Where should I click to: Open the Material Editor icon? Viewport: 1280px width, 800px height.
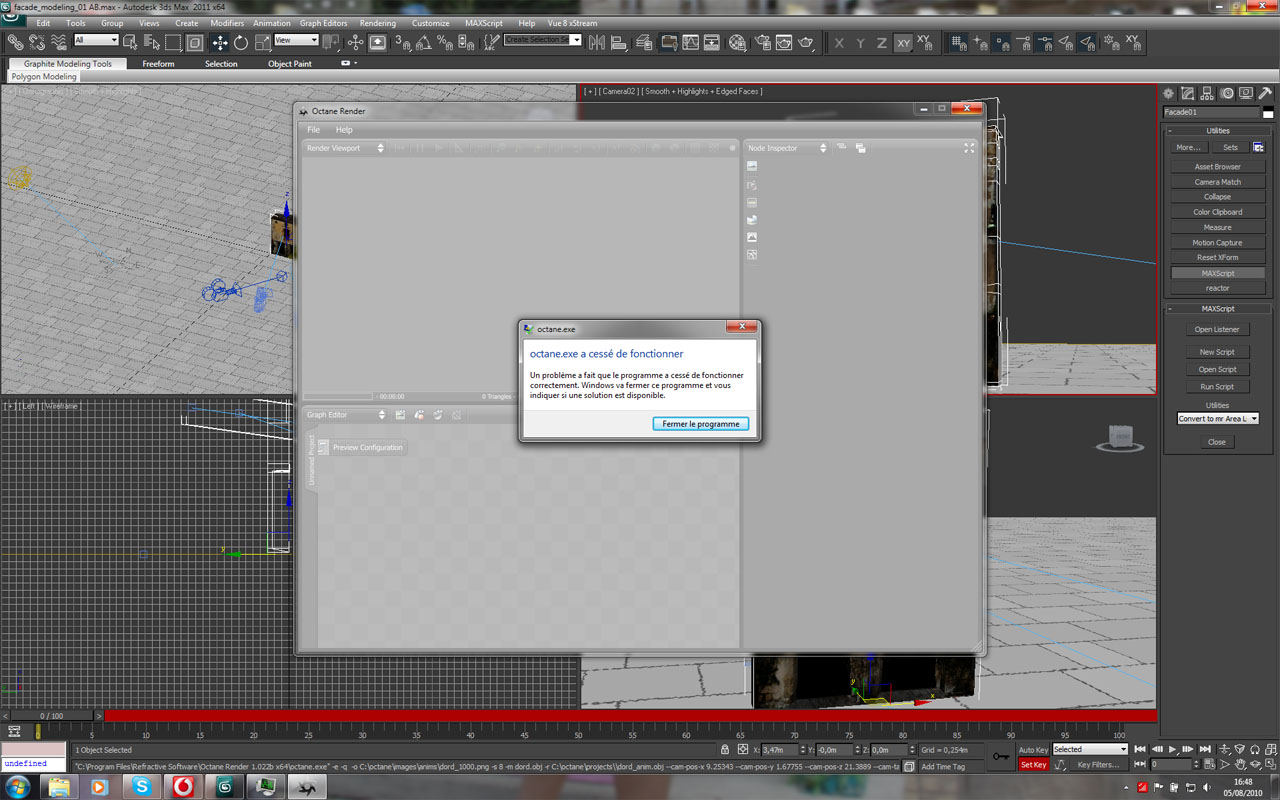738,42
